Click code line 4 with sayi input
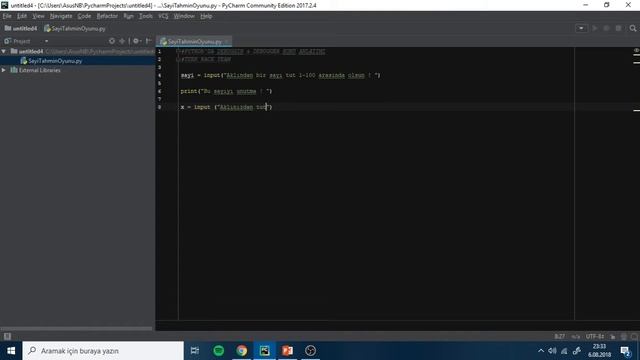Image resolution: width=640 pixels, height=360 pixels. pyautogui.click(x=280, y=76)
